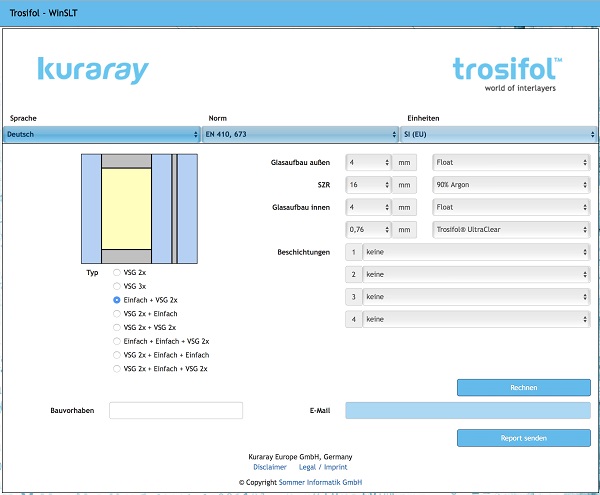The width and height of the screenshot is (600, 495).
Task: Open the Glasaufbau außen Float glass dropdown
Action: [x=510, y=162]
